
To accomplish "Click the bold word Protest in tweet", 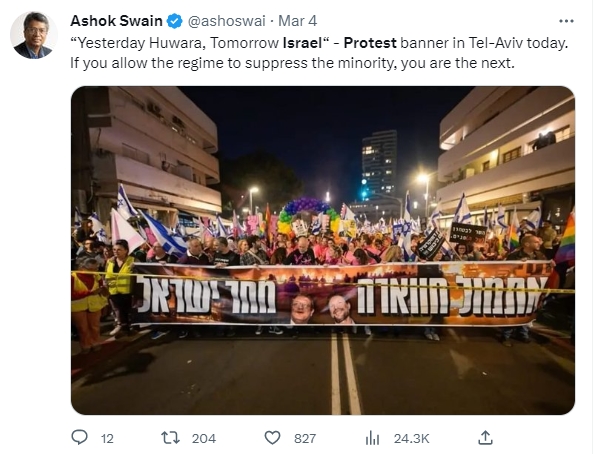I will point(370,43).
